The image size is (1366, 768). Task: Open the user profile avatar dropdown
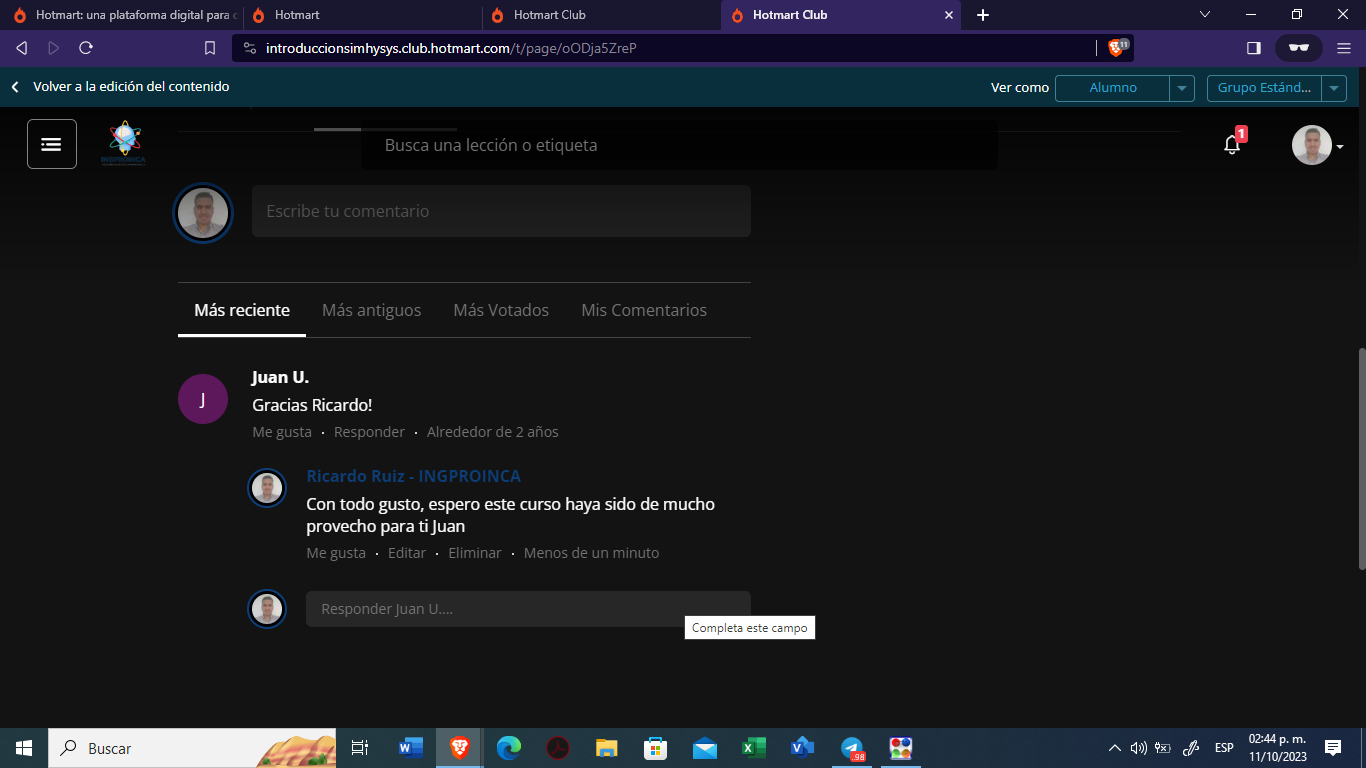[x=1317, y=146]
